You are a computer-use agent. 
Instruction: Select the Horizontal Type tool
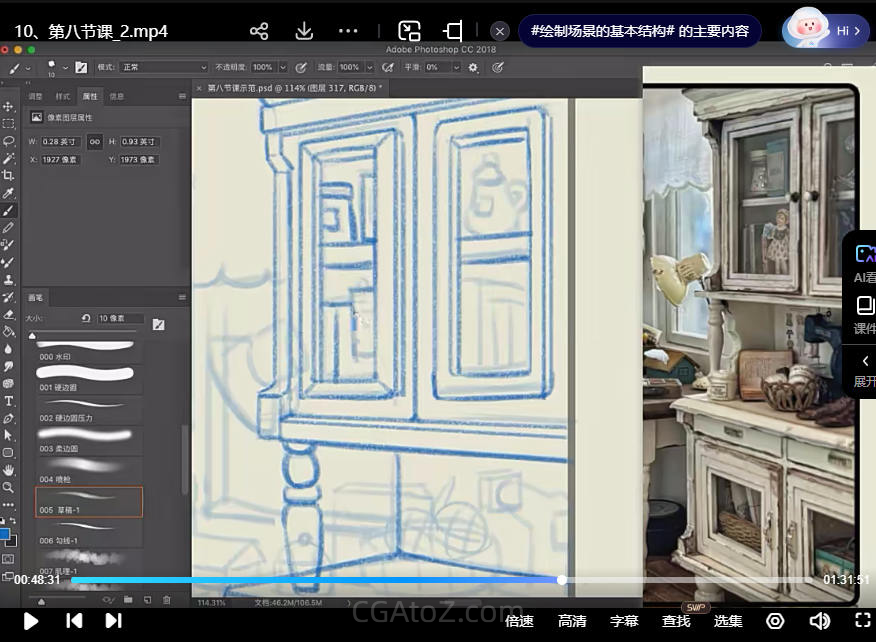pos(8,401)
